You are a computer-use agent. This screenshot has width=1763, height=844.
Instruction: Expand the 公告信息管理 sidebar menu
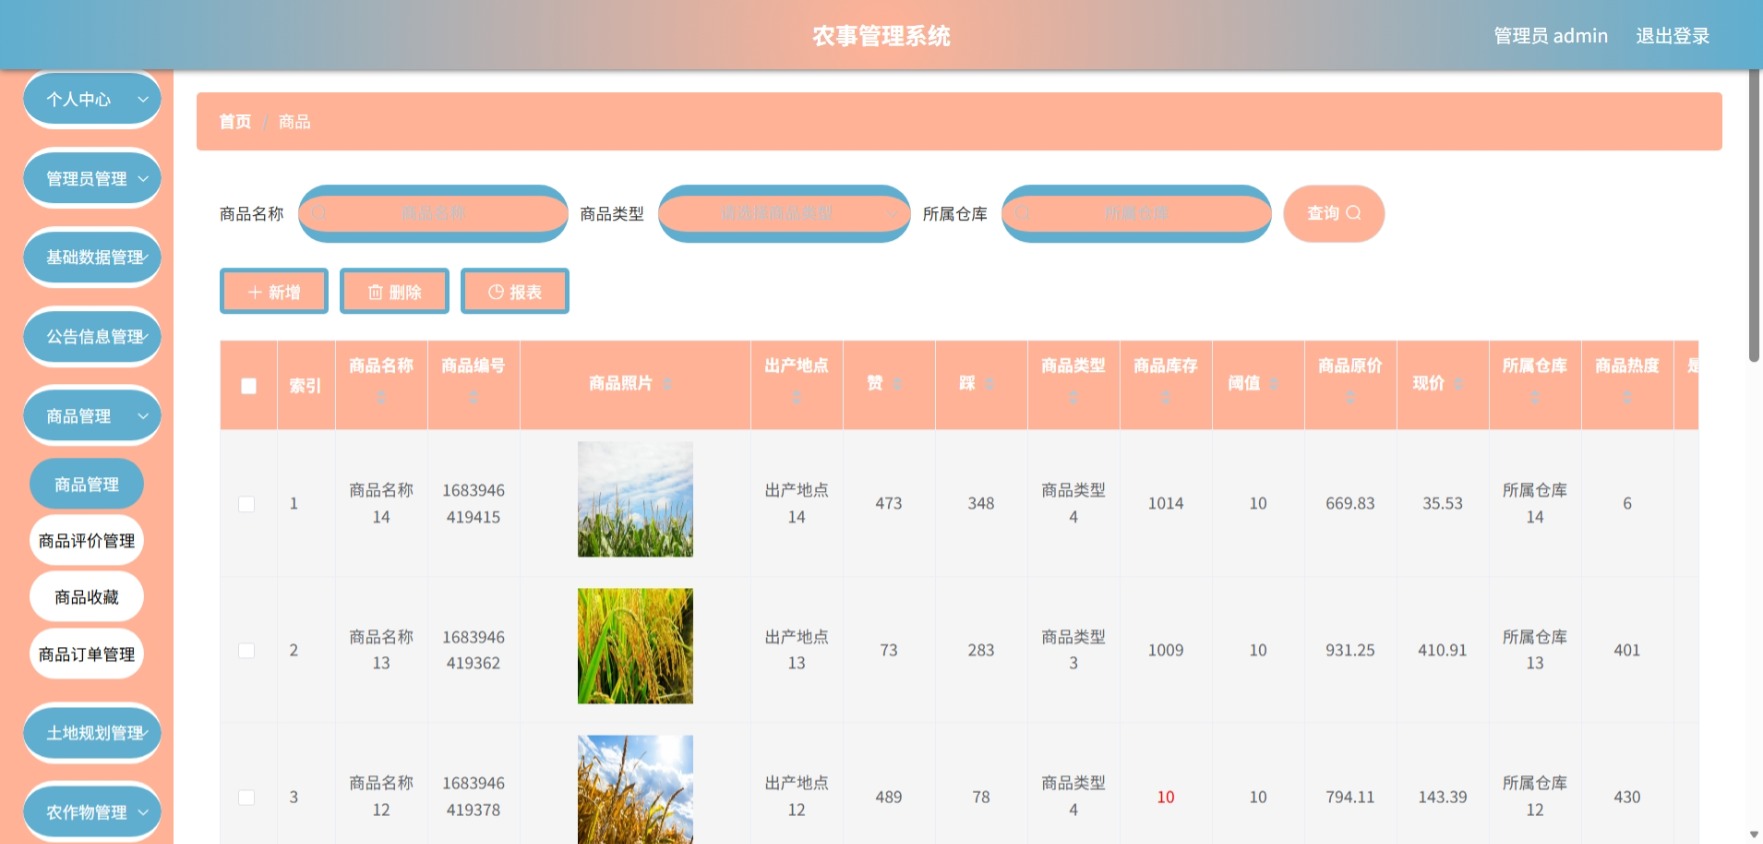pos(92,336)
